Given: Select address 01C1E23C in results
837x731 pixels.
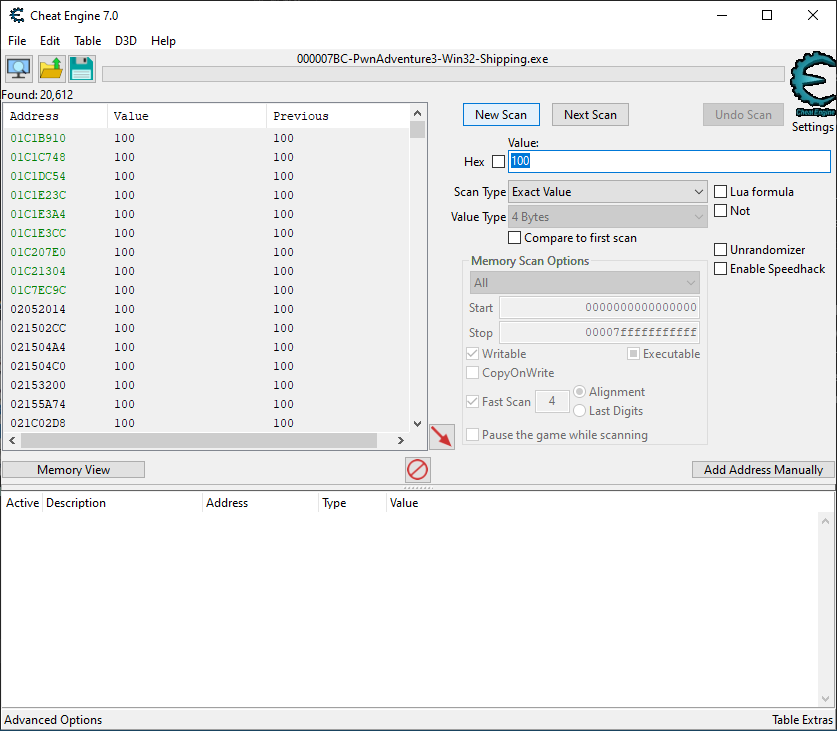Looking at the screenshot, I should (x=38, y=195).
